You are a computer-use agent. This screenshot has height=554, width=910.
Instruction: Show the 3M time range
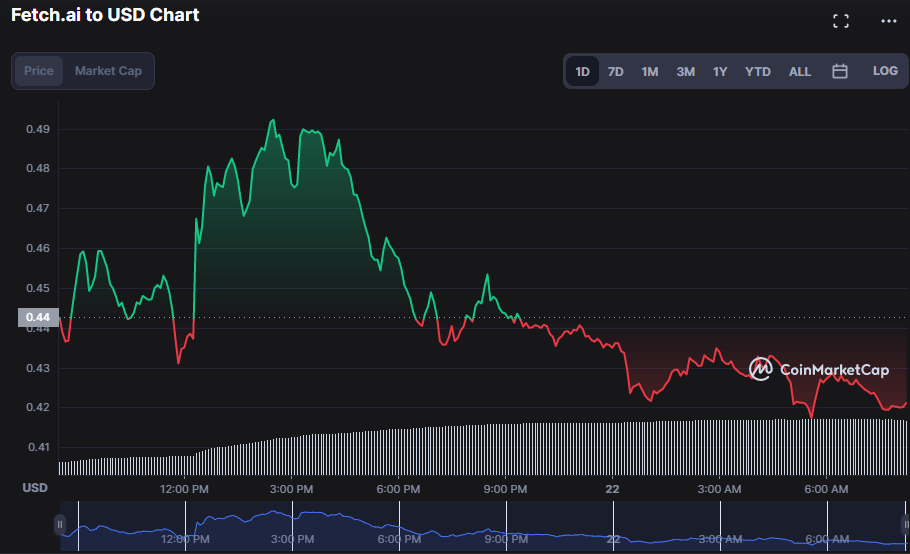pos(685,71)
